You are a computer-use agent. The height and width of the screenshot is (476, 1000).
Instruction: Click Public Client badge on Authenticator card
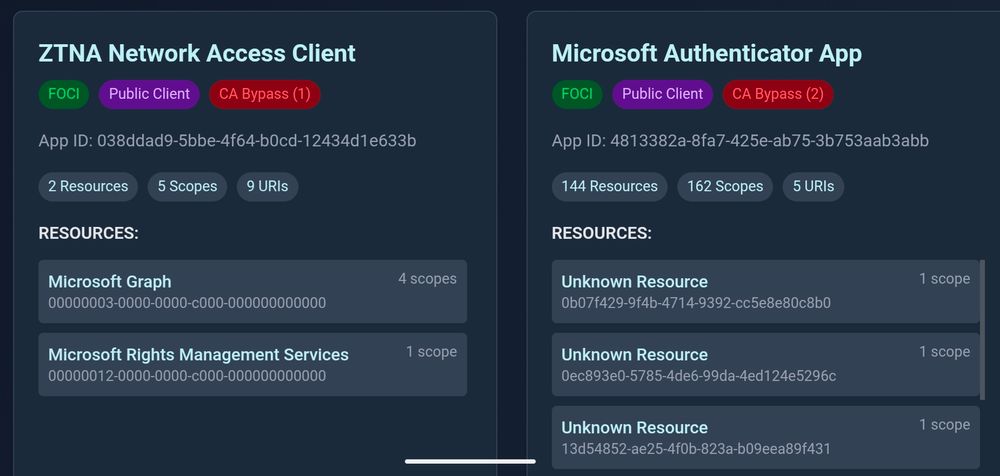point(663,94)
